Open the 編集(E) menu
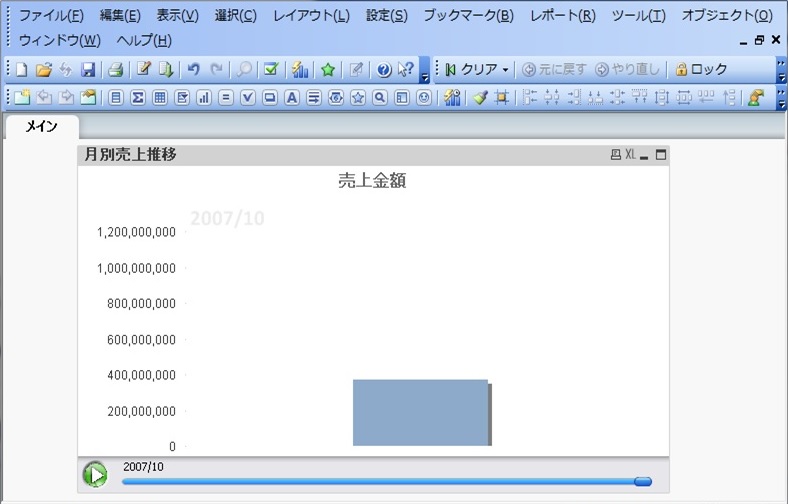788x504 pixels. pos(120,16)
